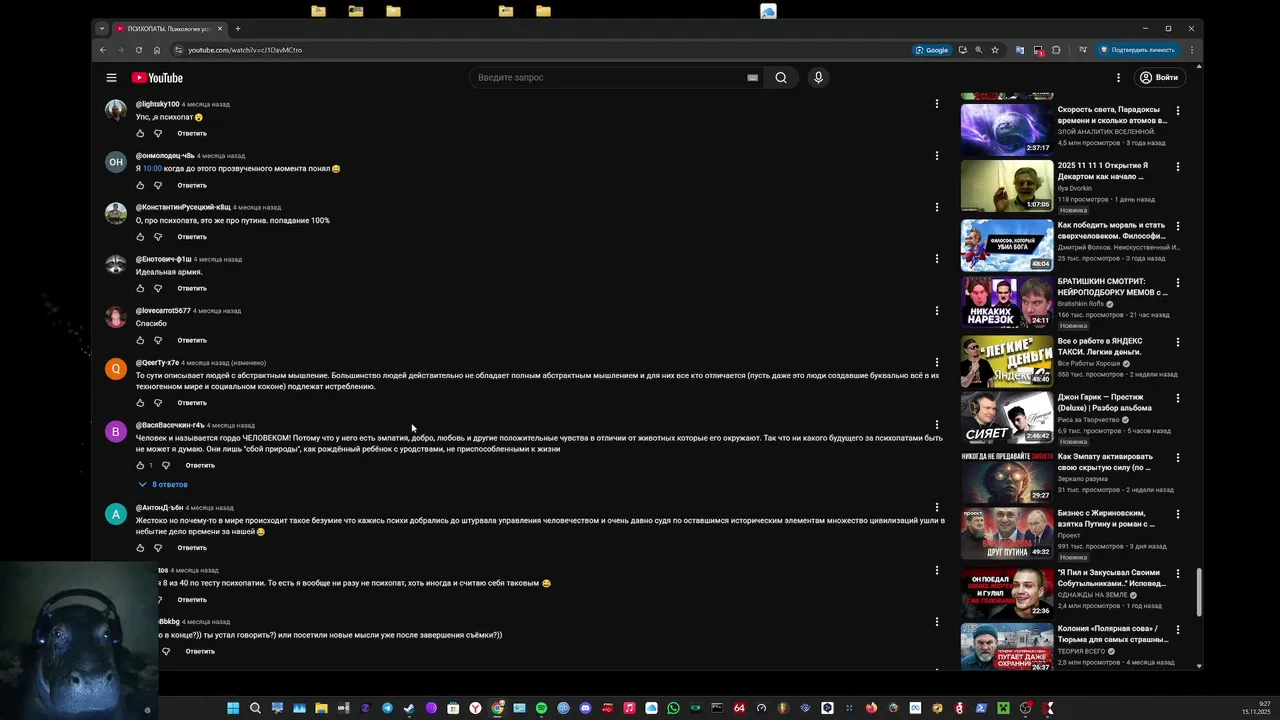Reply to the @lovecarrot5677 comment
Viewport: 1280px width, 720px height.
click(x=192, y=340)
